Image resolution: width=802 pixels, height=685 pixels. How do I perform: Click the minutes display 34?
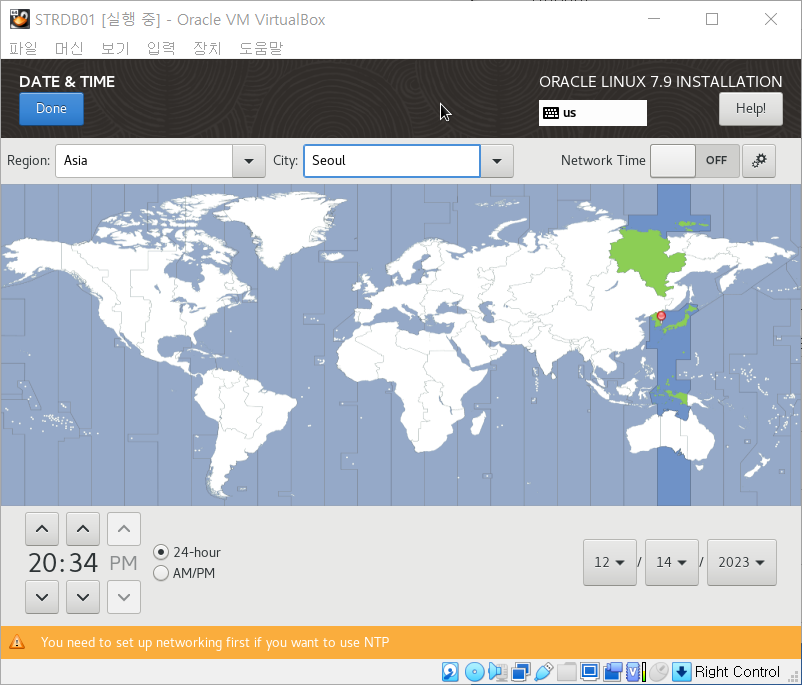83,563
